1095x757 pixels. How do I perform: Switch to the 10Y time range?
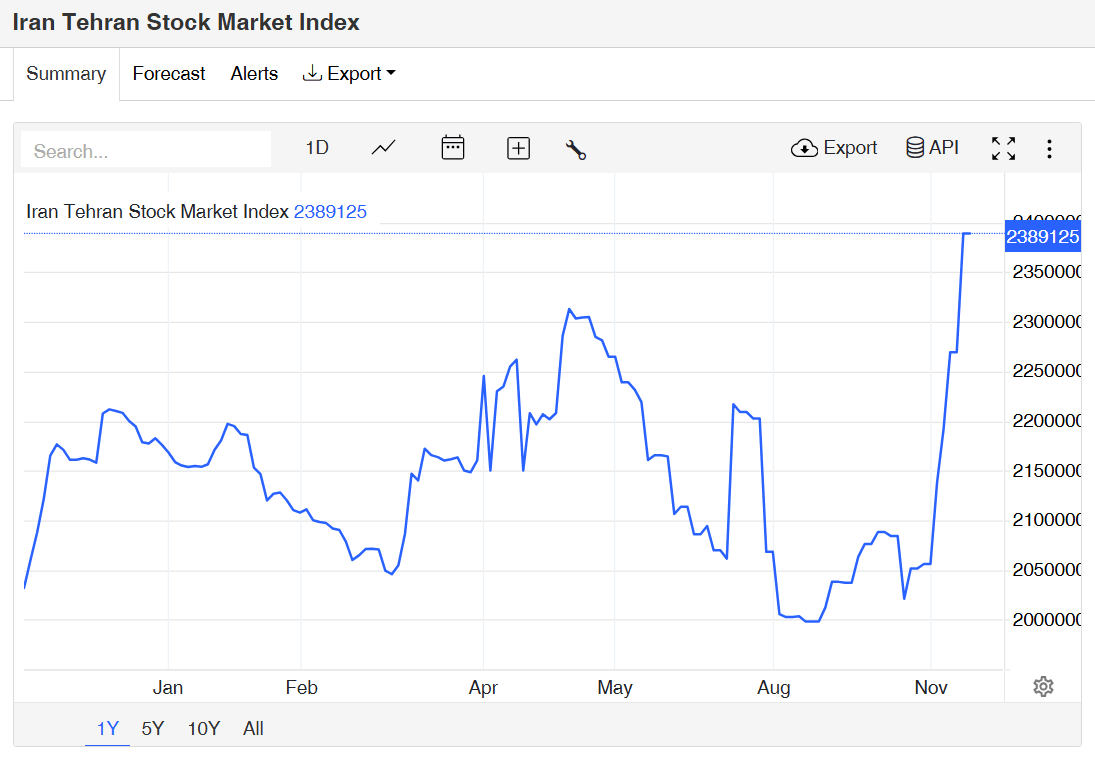point(204,728)
